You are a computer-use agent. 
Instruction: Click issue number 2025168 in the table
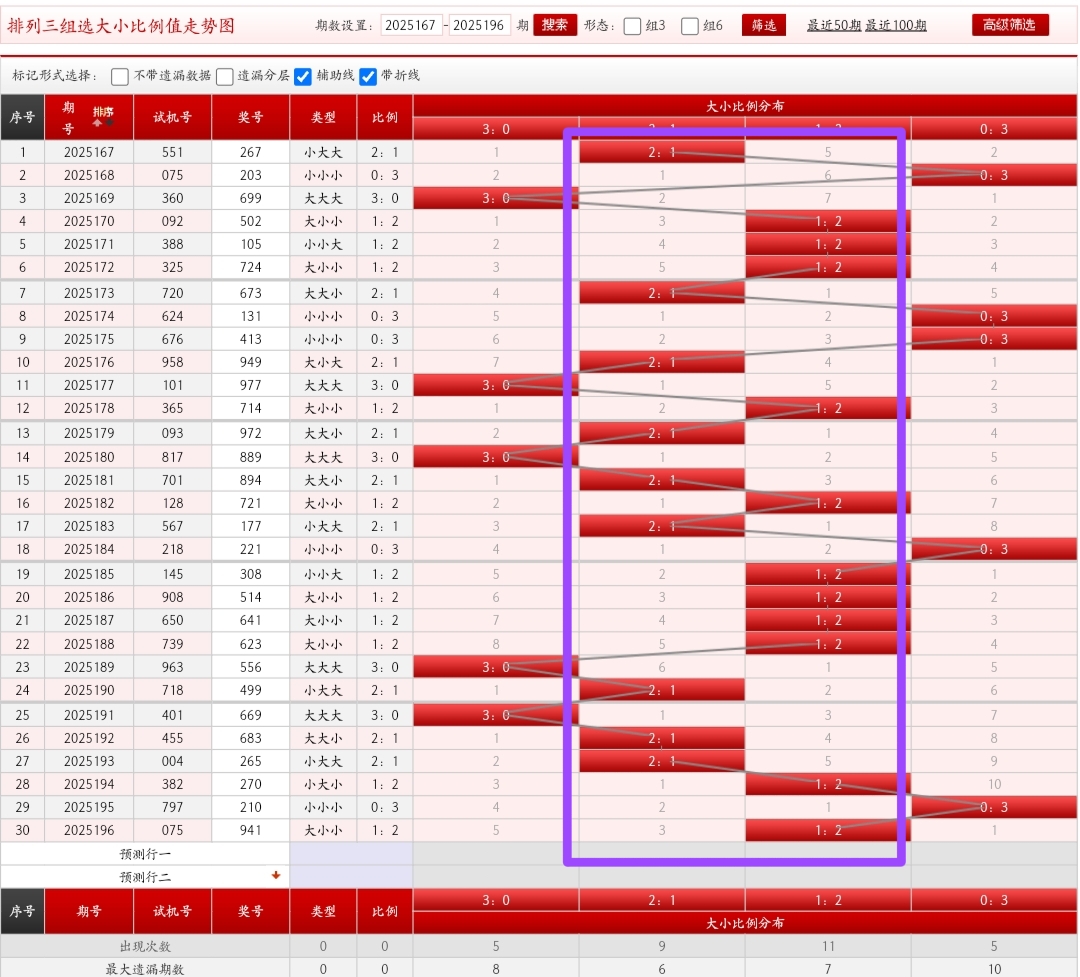point(89,176)
